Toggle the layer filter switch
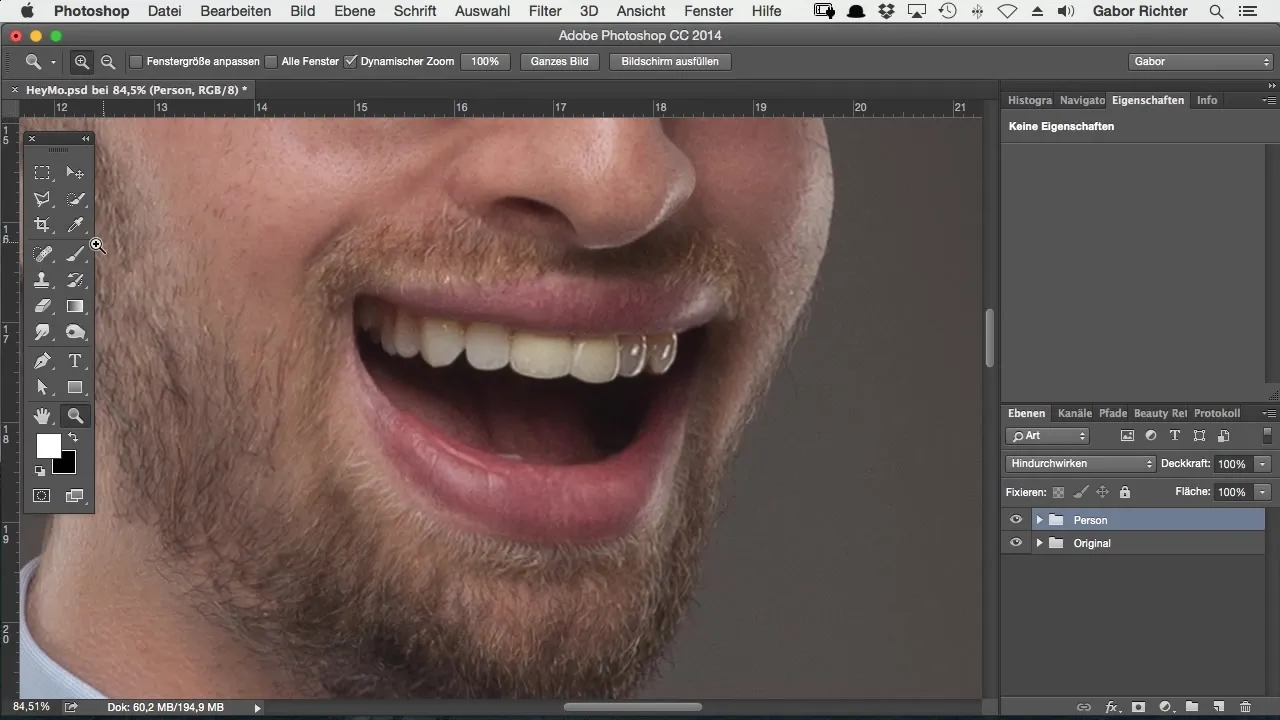 1268,436
